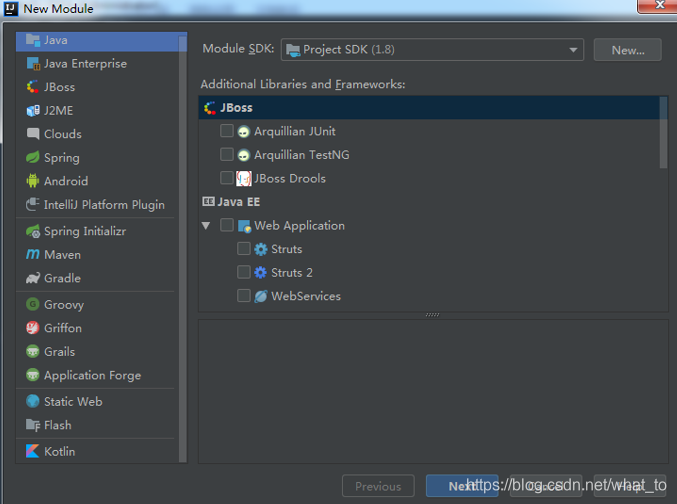Viewport: 677px width, 504px height.
Task: Check the Web Application checkbox
Action: 227,225
